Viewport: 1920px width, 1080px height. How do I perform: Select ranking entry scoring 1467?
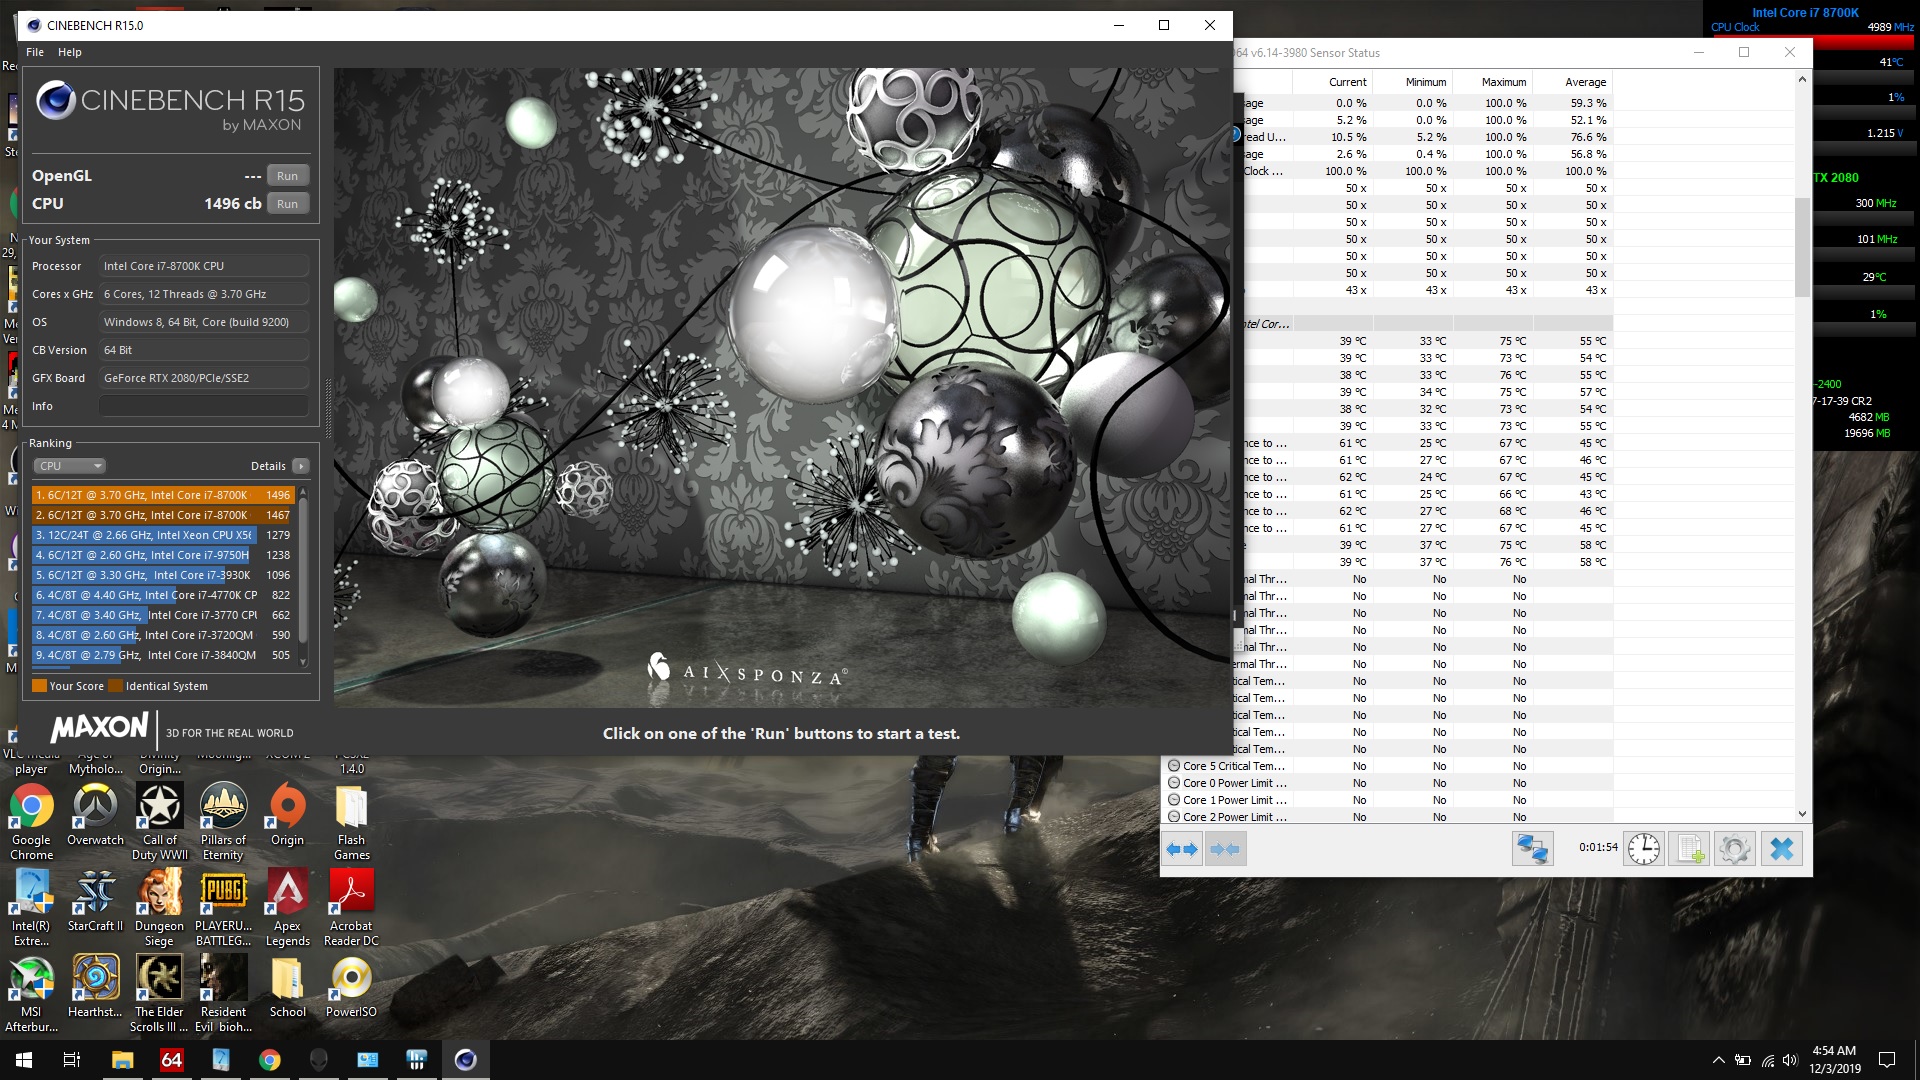click(x=163, y=515)
